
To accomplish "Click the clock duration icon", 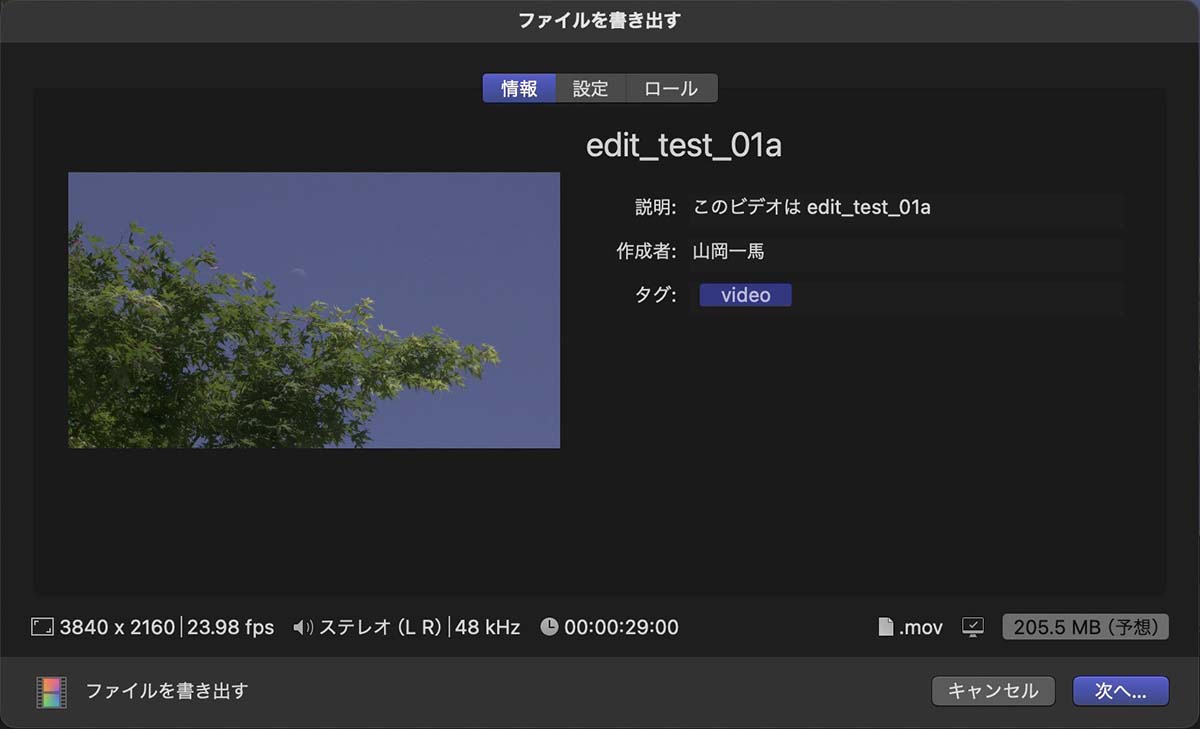I will point(549,627).
